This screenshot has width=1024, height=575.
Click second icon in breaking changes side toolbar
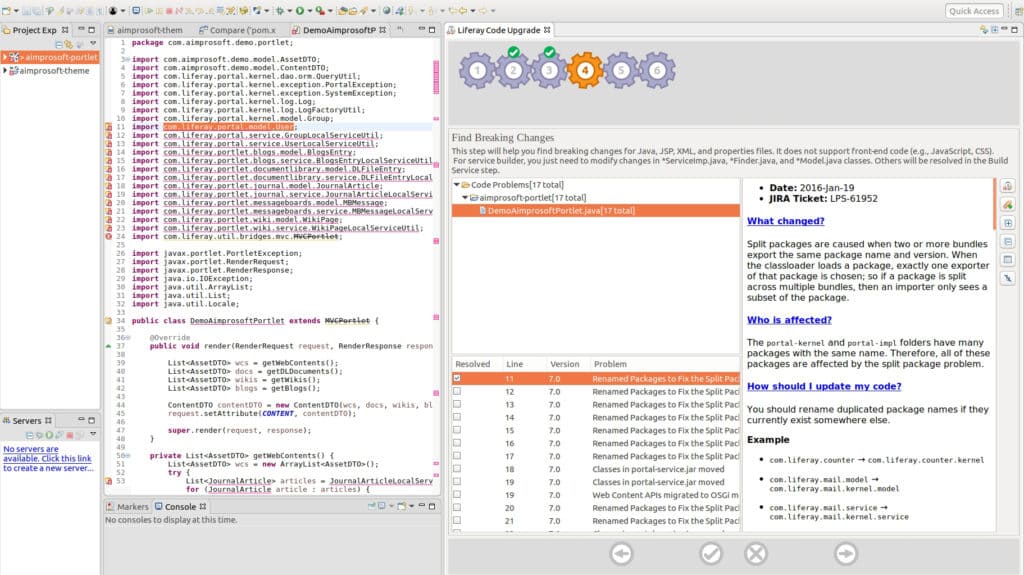coord(1008,205)
